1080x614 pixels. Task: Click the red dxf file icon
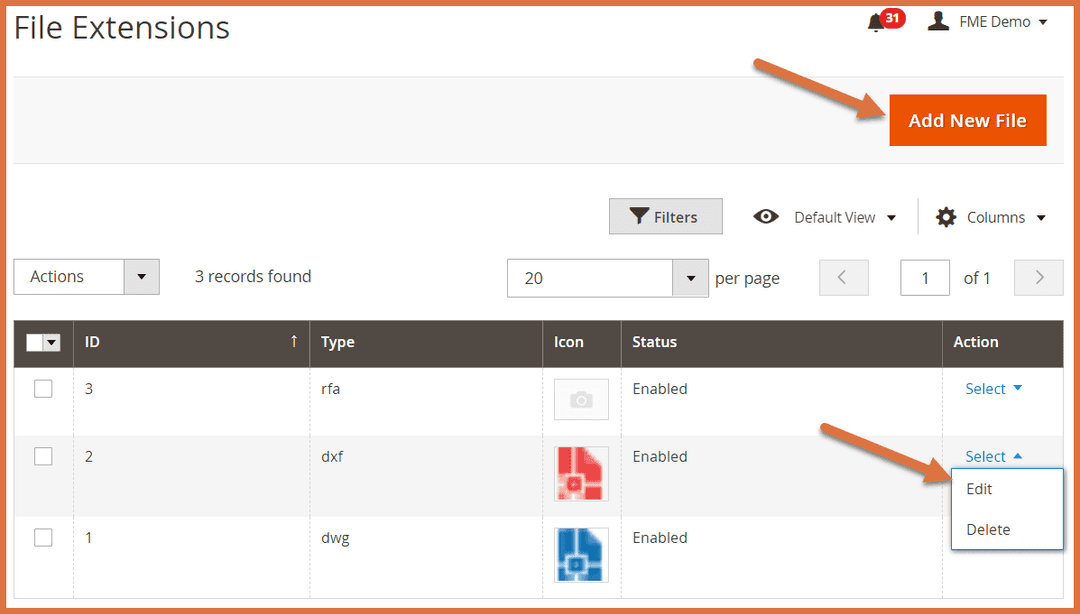tap(581, 474)
